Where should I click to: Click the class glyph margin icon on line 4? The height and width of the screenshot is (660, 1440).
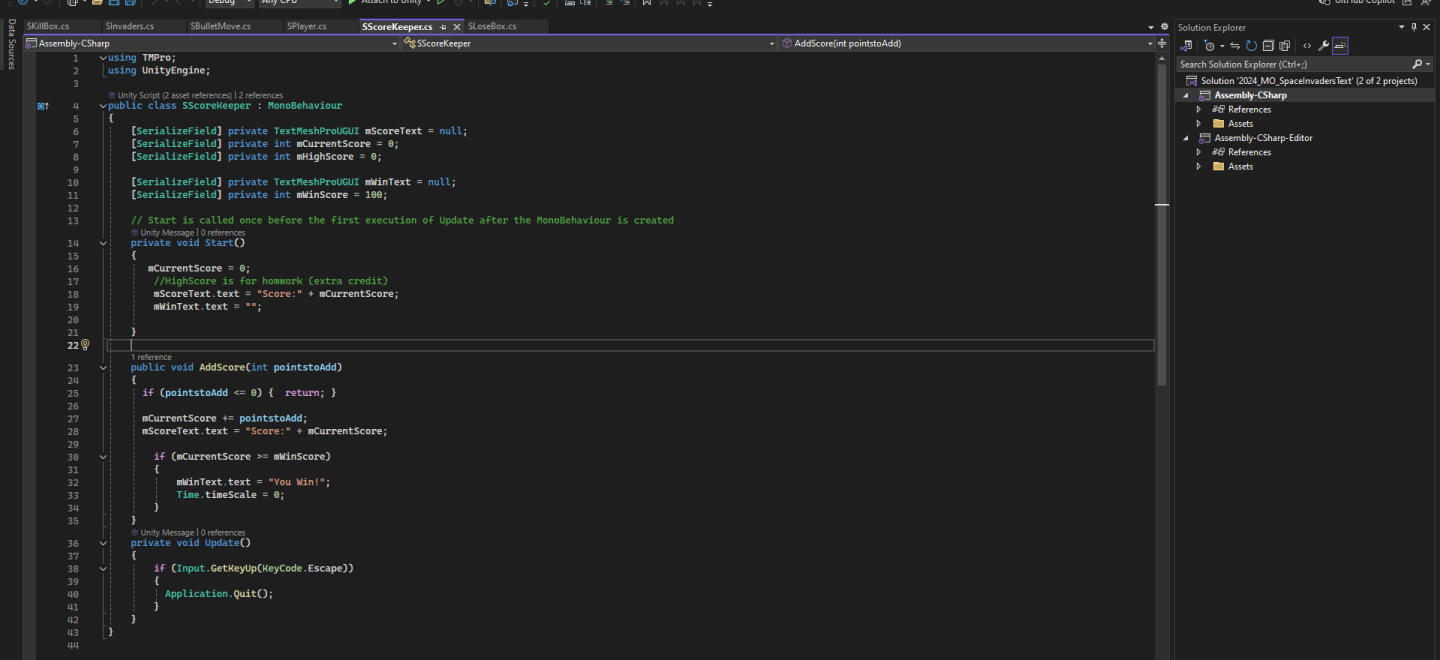pos(43,105)
